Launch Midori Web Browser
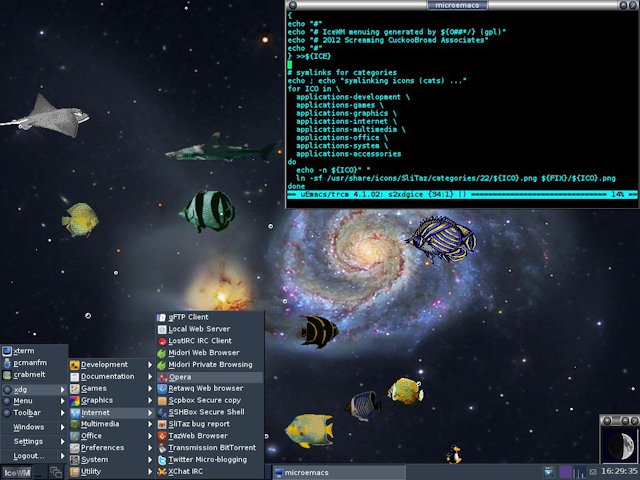The image size is (640, 480). (210, 353)
